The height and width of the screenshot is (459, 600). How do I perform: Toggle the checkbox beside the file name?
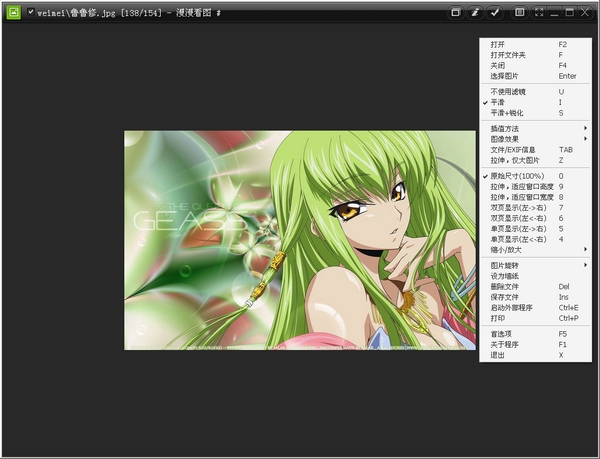point(31,12)
